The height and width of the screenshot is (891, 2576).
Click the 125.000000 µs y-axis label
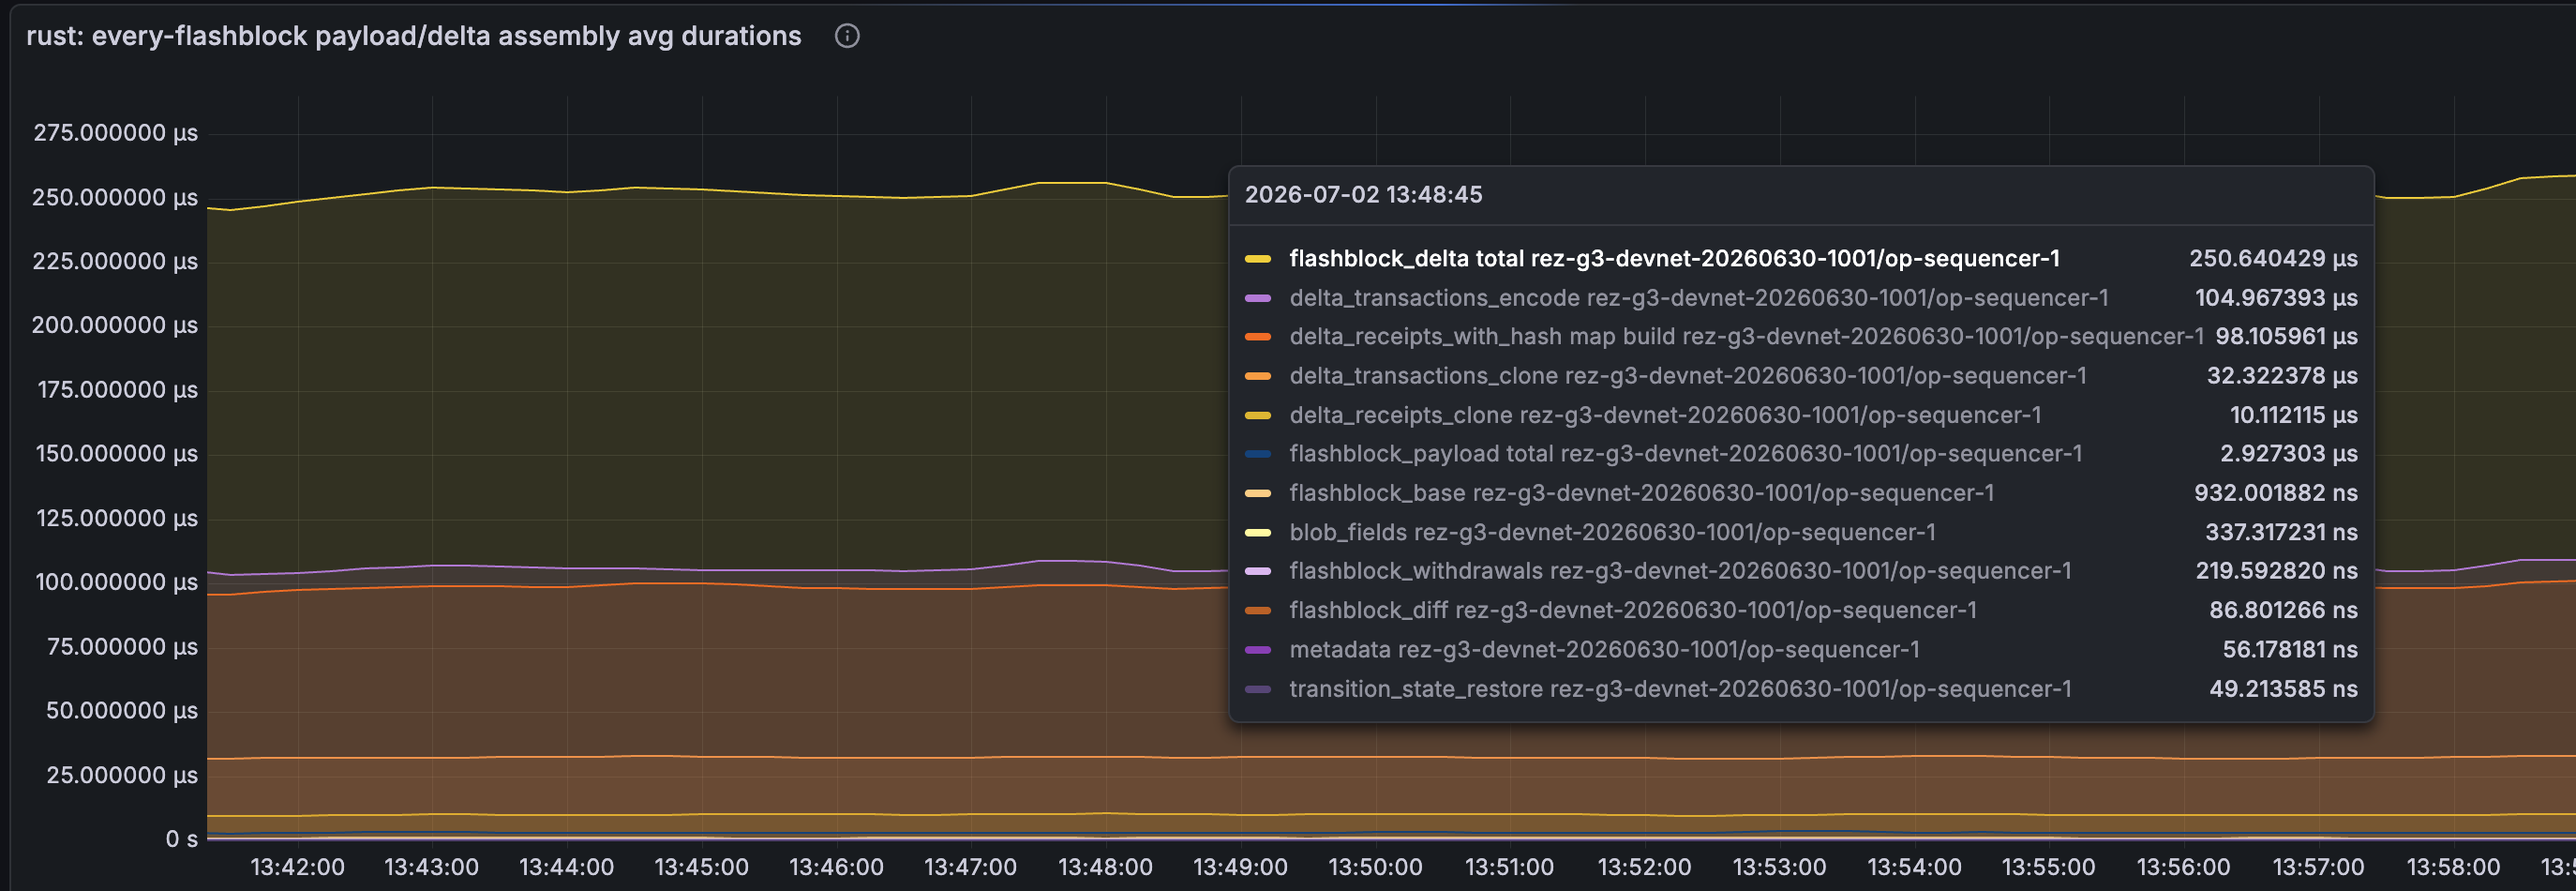tap(117, 518)
